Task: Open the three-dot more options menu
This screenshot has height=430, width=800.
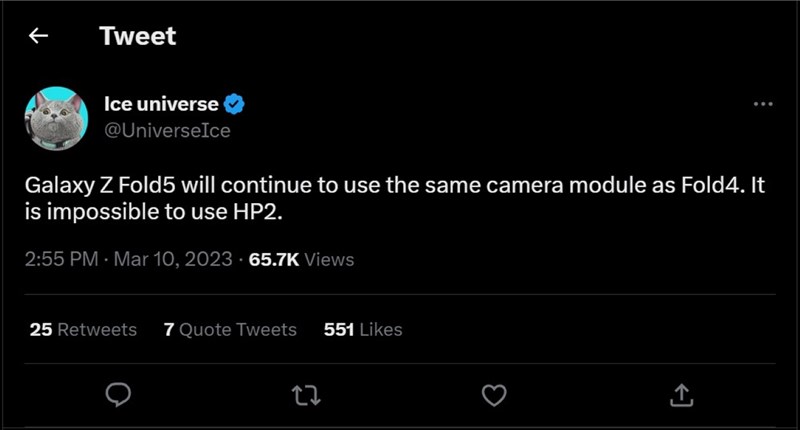Action: coord(762,104)
